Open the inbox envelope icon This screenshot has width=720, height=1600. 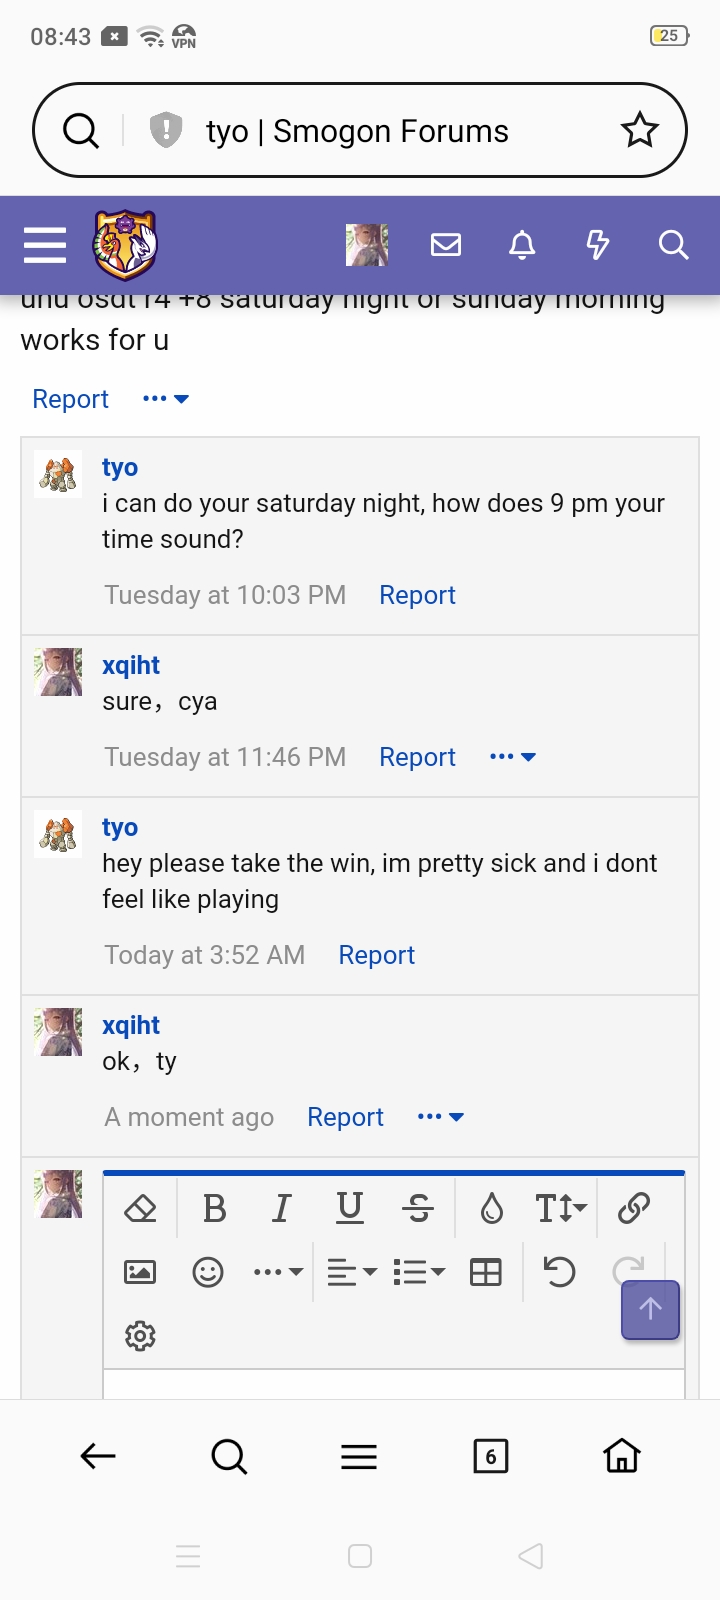pos(446,245)
